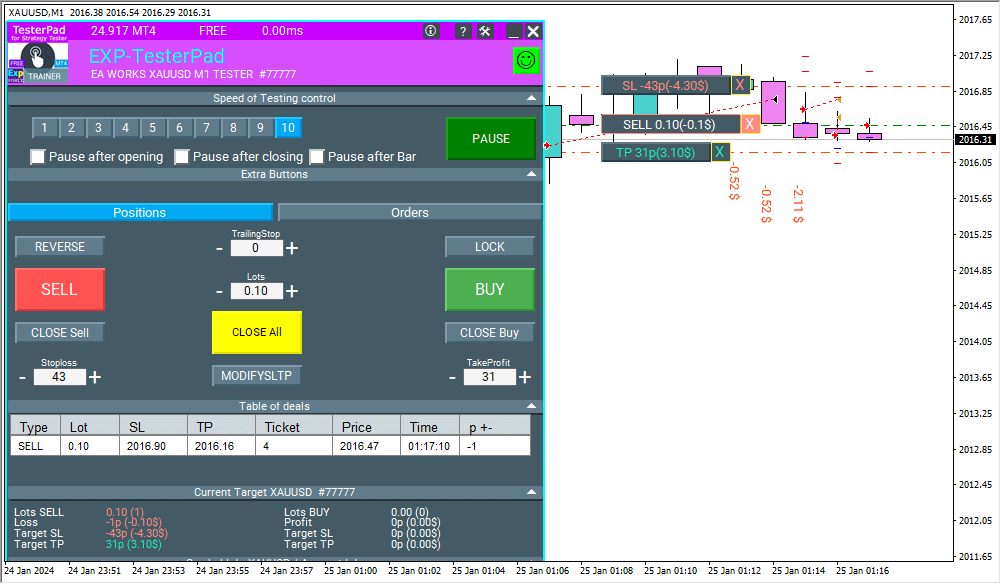Decrease Stoploss with the minus button
The width and height of the screenshot is (1001, 584).
point(23,377)
